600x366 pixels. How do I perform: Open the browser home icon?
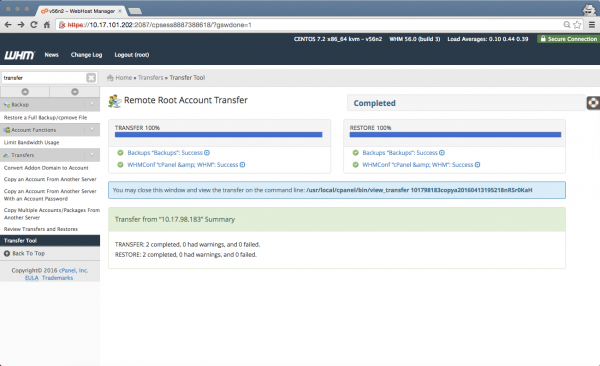(x=47, y=25)
